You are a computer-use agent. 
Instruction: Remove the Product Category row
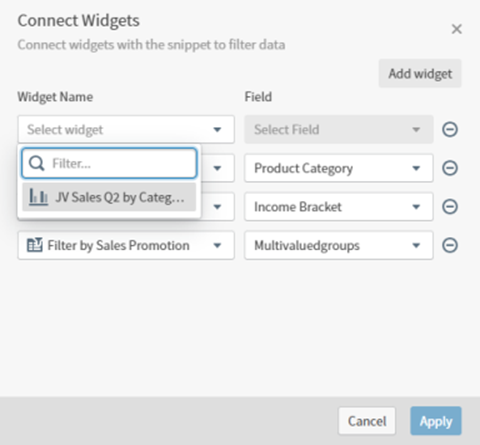click(450, 168)
